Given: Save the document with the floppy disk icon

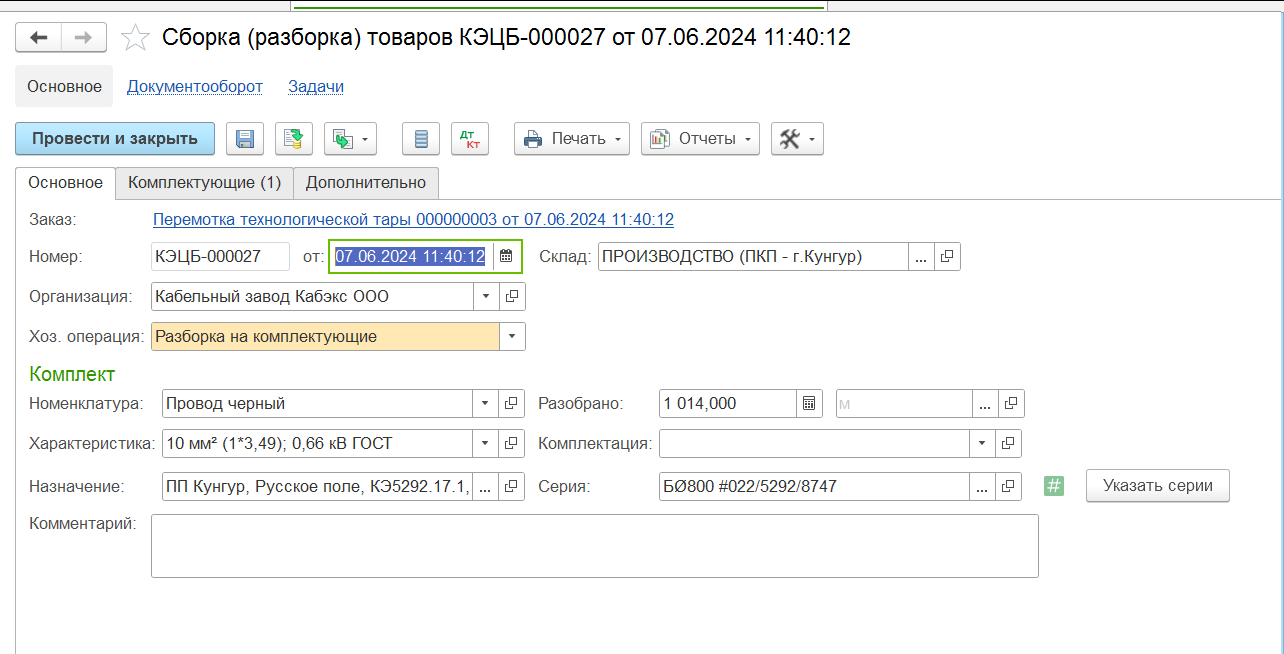Looking at the screenshot, I should coord(245,139).
